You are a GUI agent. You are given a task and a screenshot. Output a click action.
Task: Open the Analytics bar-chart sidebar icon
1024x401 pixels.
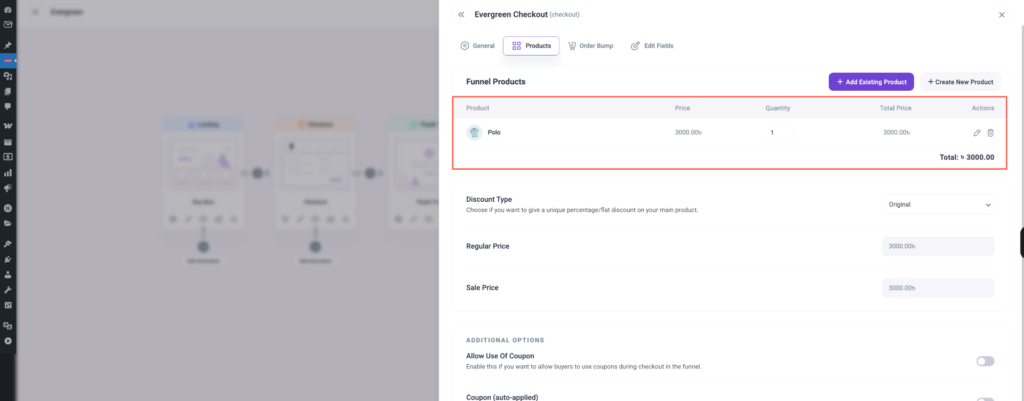pos(8,173)
